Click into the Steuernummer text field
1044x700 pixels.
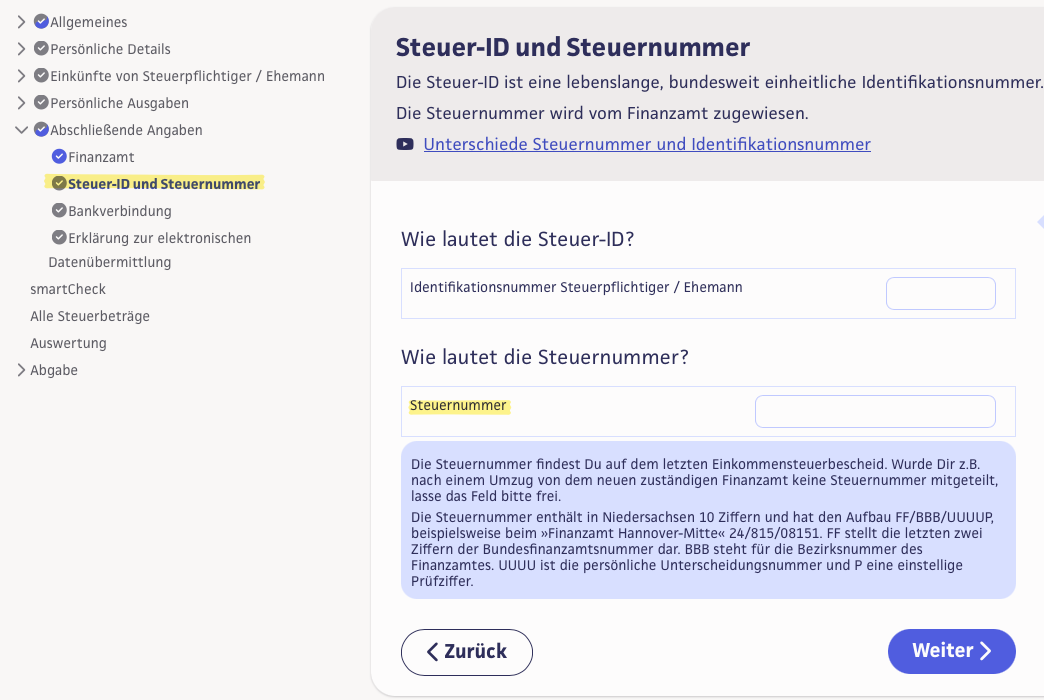(x=875, y=412)
